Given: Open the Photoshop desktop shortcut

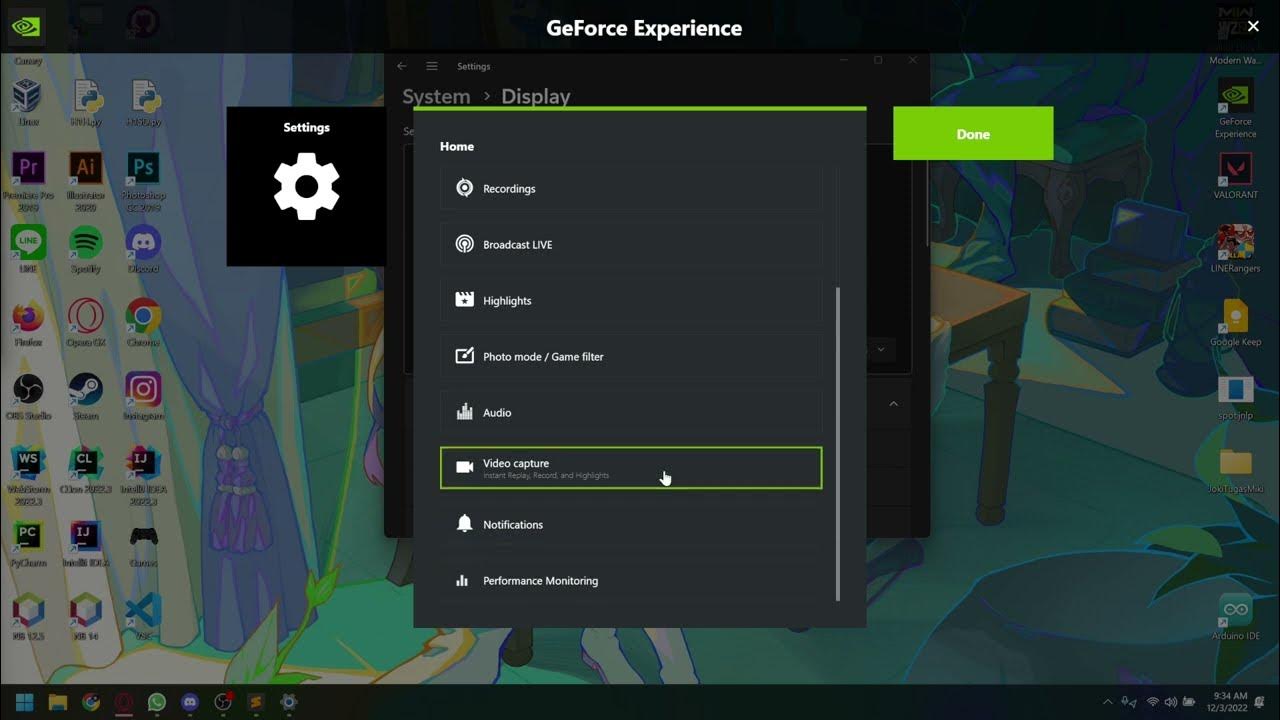Looking at the screenshot, I should point(143,179).
